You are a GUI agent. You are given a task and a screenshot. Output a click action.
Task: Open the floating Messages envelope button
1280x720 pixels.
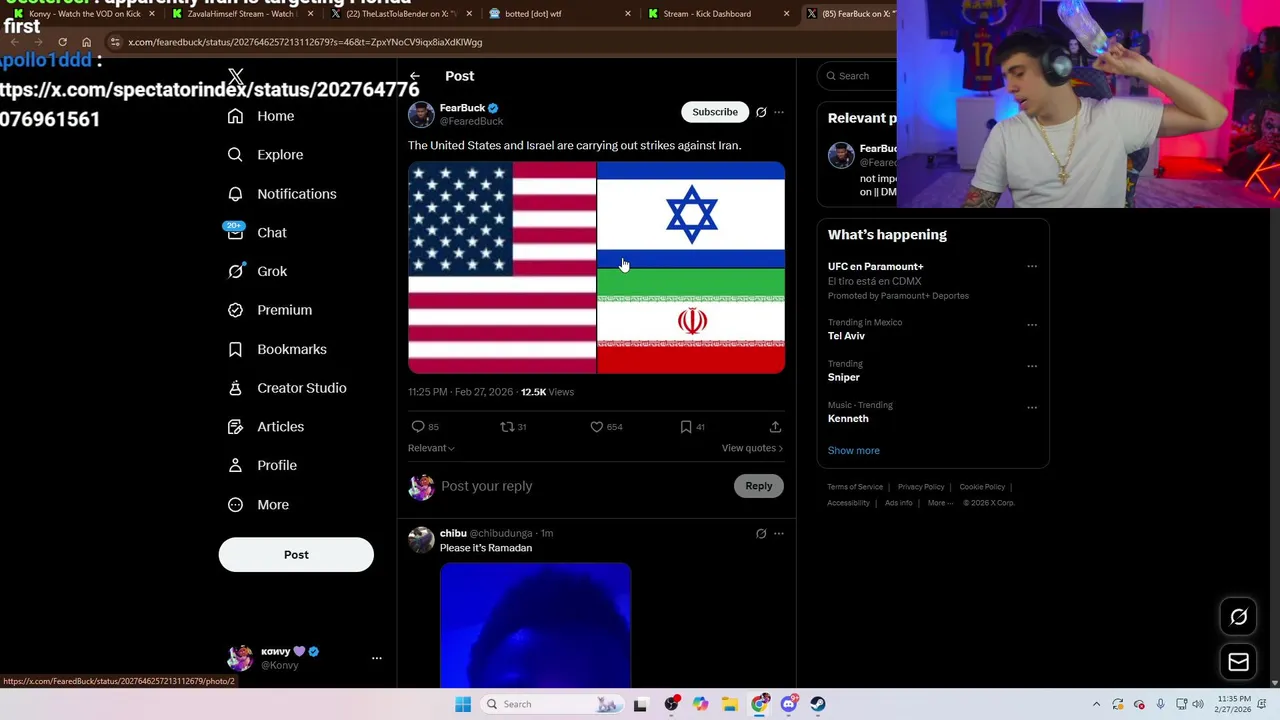pyautogui.click(x=1238, y=662)
